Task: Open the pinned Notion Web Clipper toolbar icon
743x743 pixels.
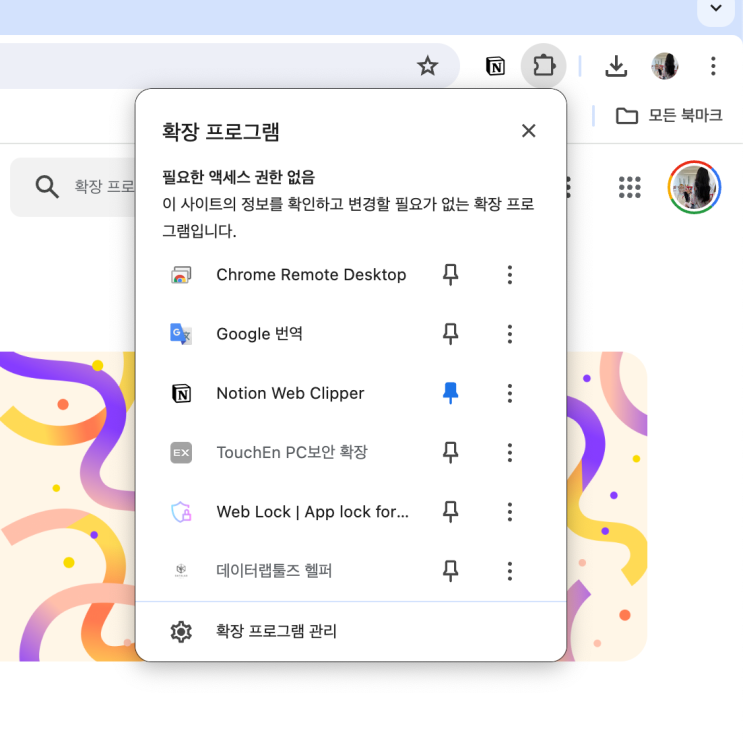Action: (x=495, y=66)
